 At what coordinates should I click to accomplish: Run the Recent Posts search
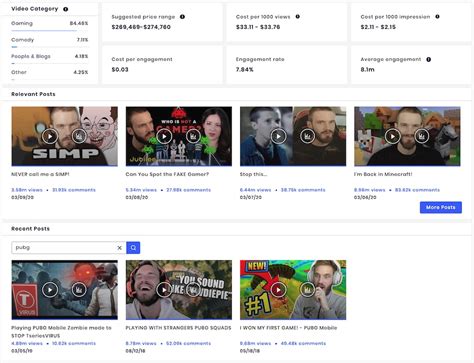pyautogui.click(x=133, y=248)
